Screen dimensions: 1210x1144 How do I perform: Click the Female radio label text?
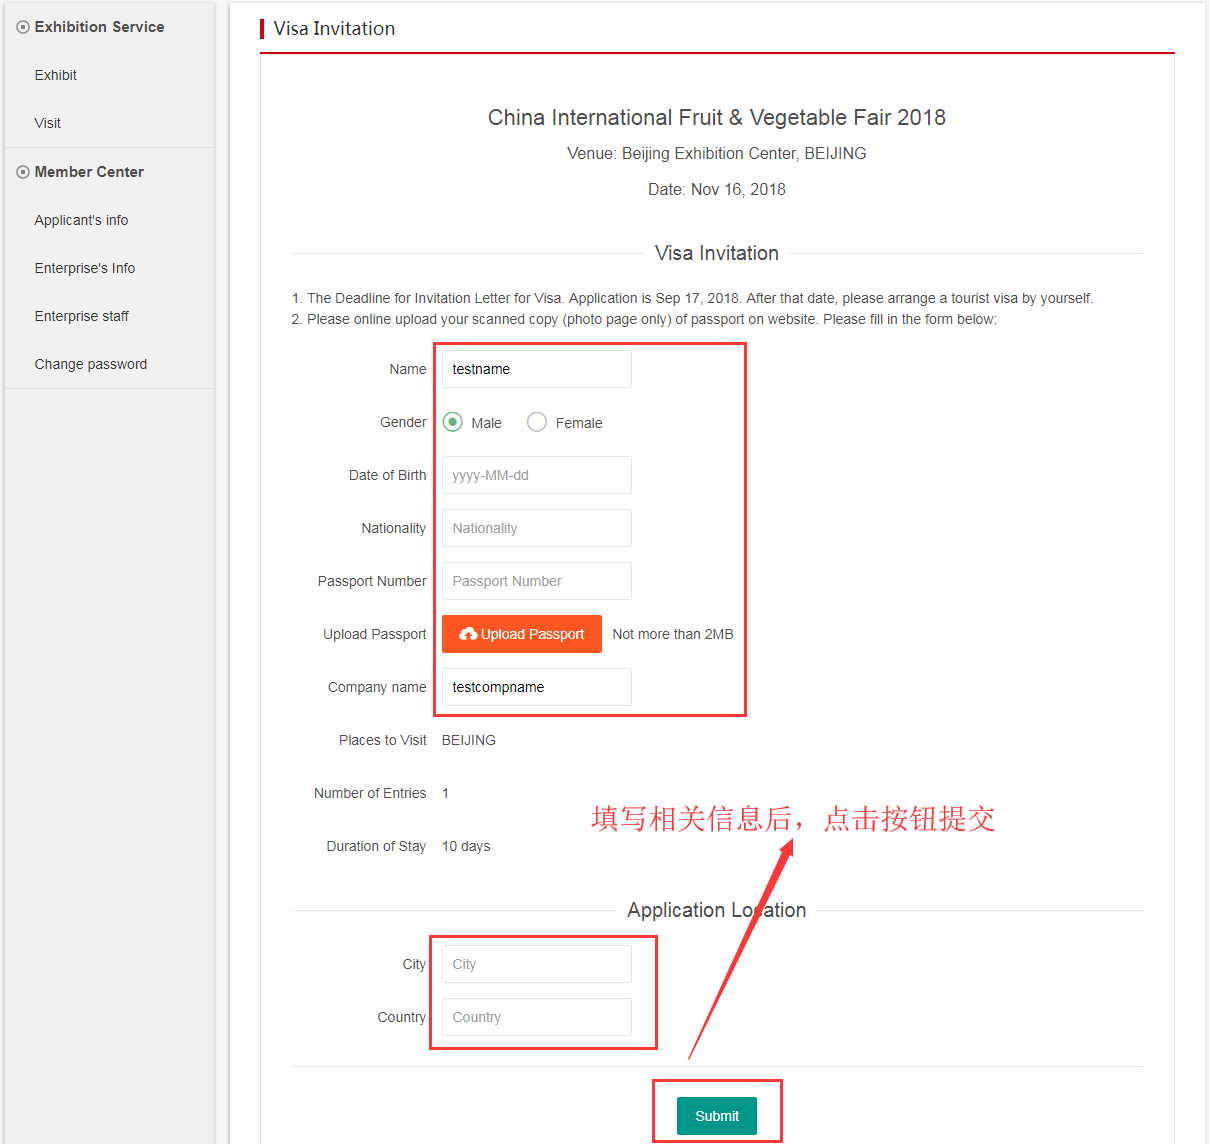[x=579, y=423]
